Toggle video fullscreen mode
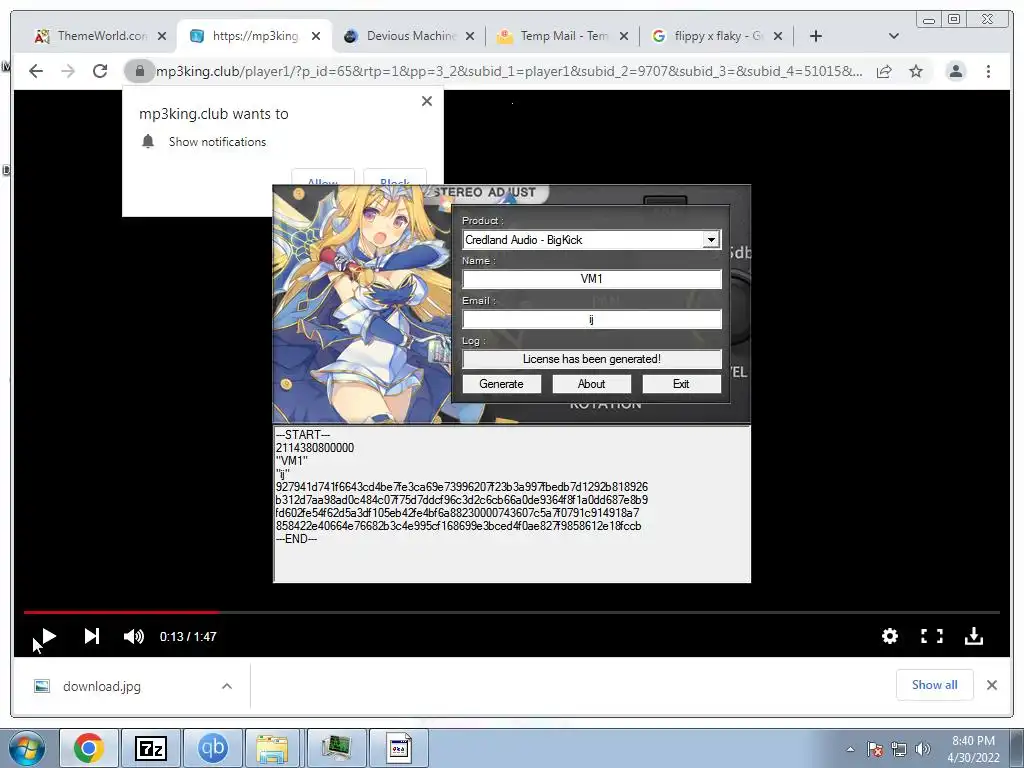 pos(932,636)
